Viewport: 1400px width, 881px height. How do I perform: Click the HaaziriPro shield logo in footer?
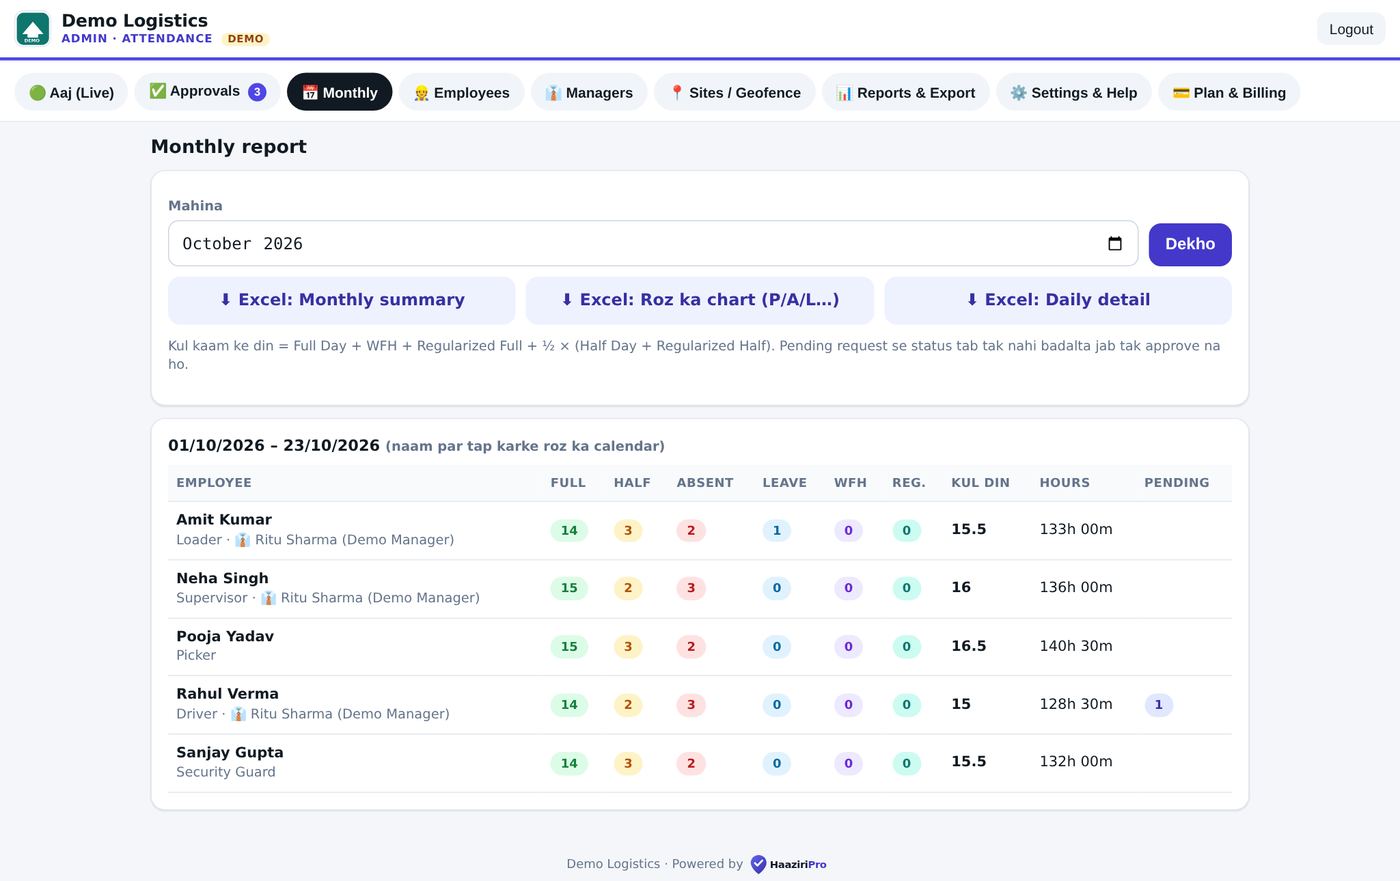coord(759,864)
